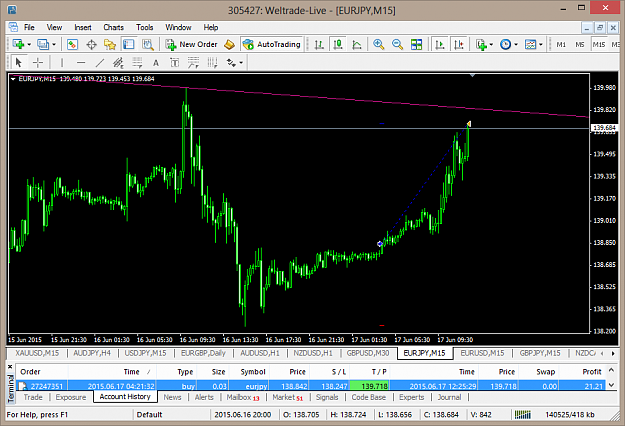Close the Terminal panel with x

10,367
